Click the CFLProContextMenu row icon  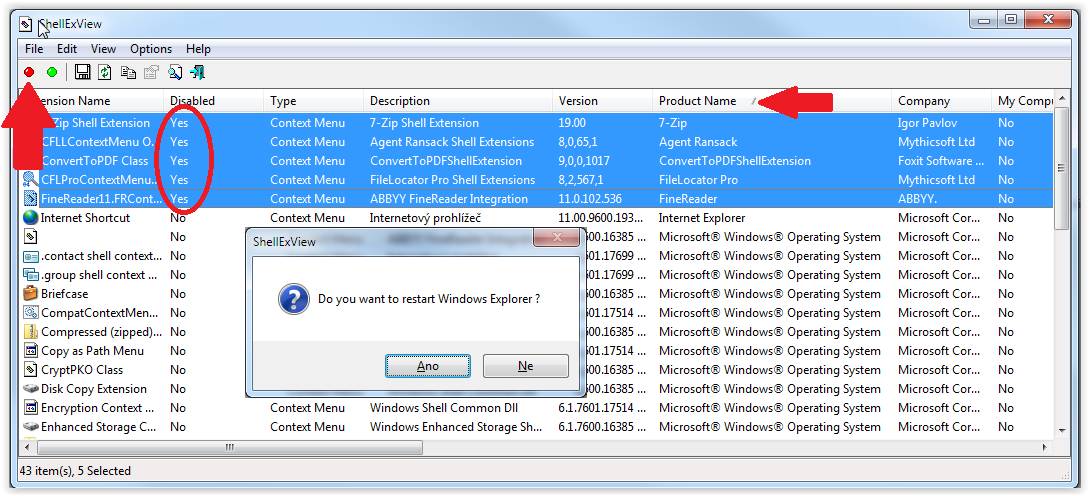(31, 180)
